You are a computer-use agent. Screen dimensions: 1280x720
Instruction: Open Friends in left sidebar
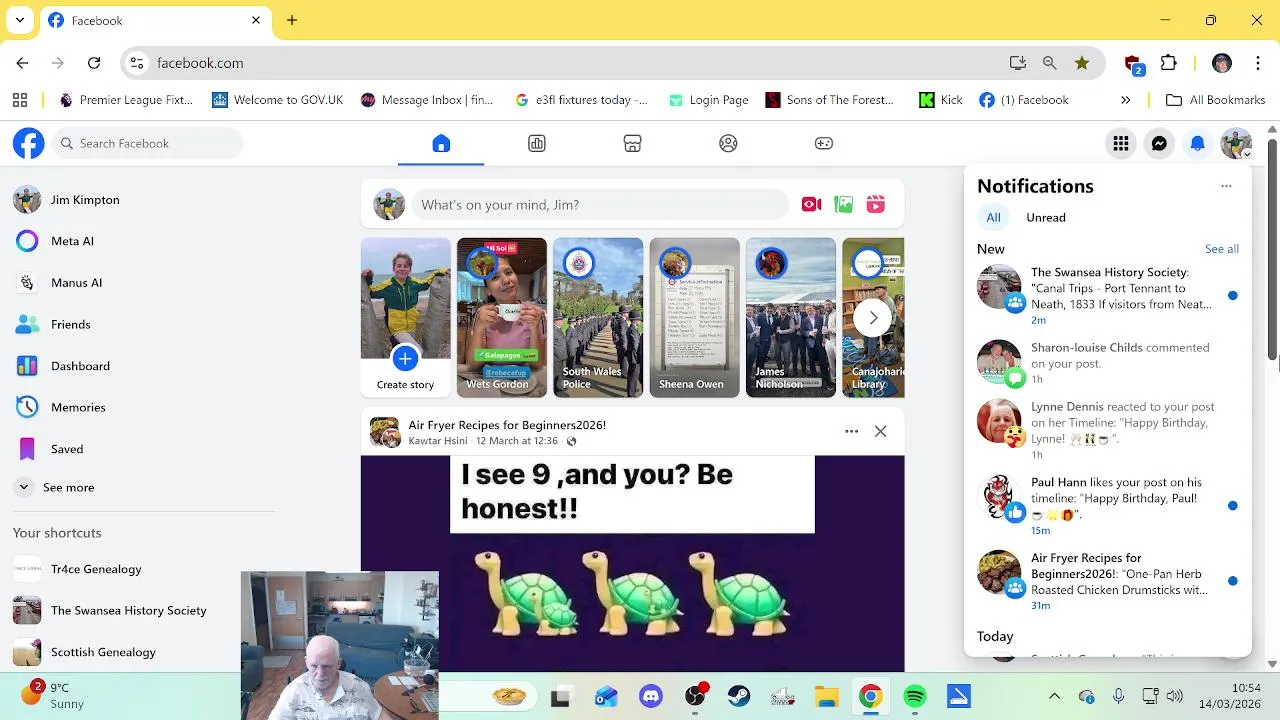(x=70, y=325)
